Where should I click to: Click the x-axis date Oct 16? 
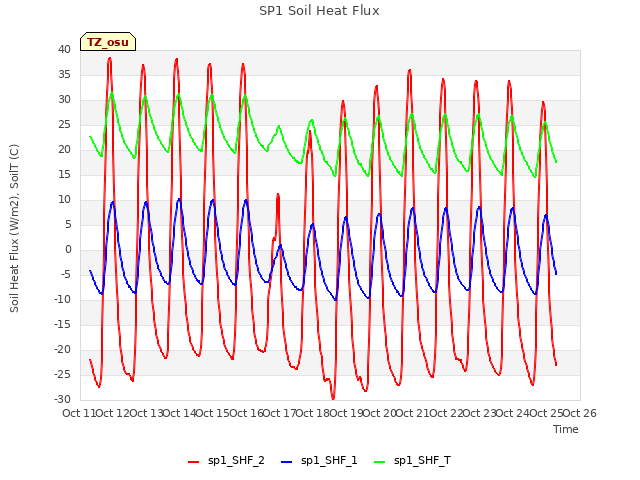[247, 413]
